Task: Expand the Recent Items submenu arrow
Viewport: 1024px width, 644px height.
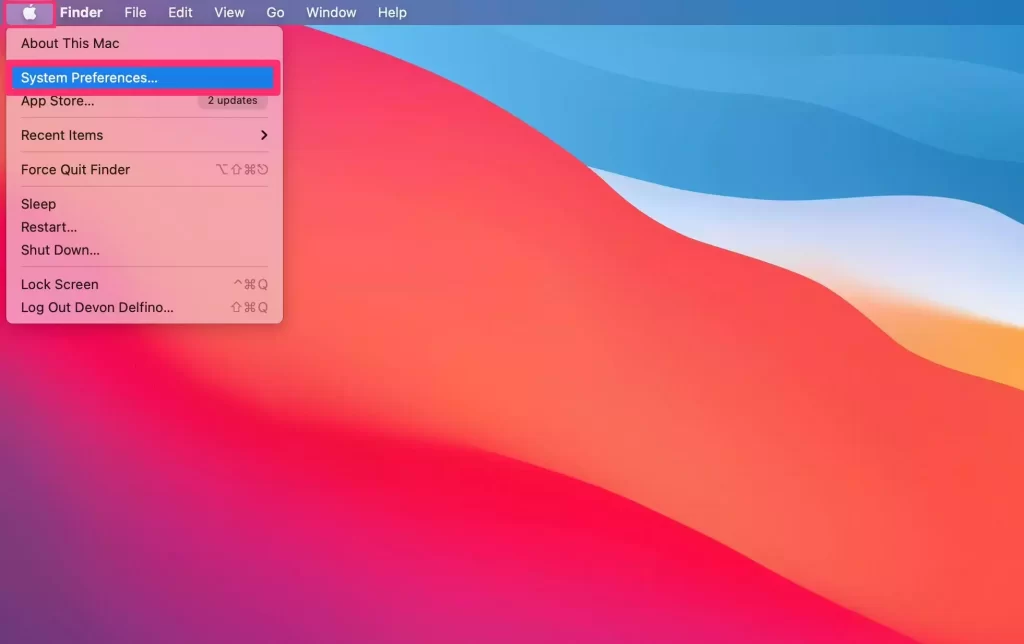Action: tap(264, 135)
